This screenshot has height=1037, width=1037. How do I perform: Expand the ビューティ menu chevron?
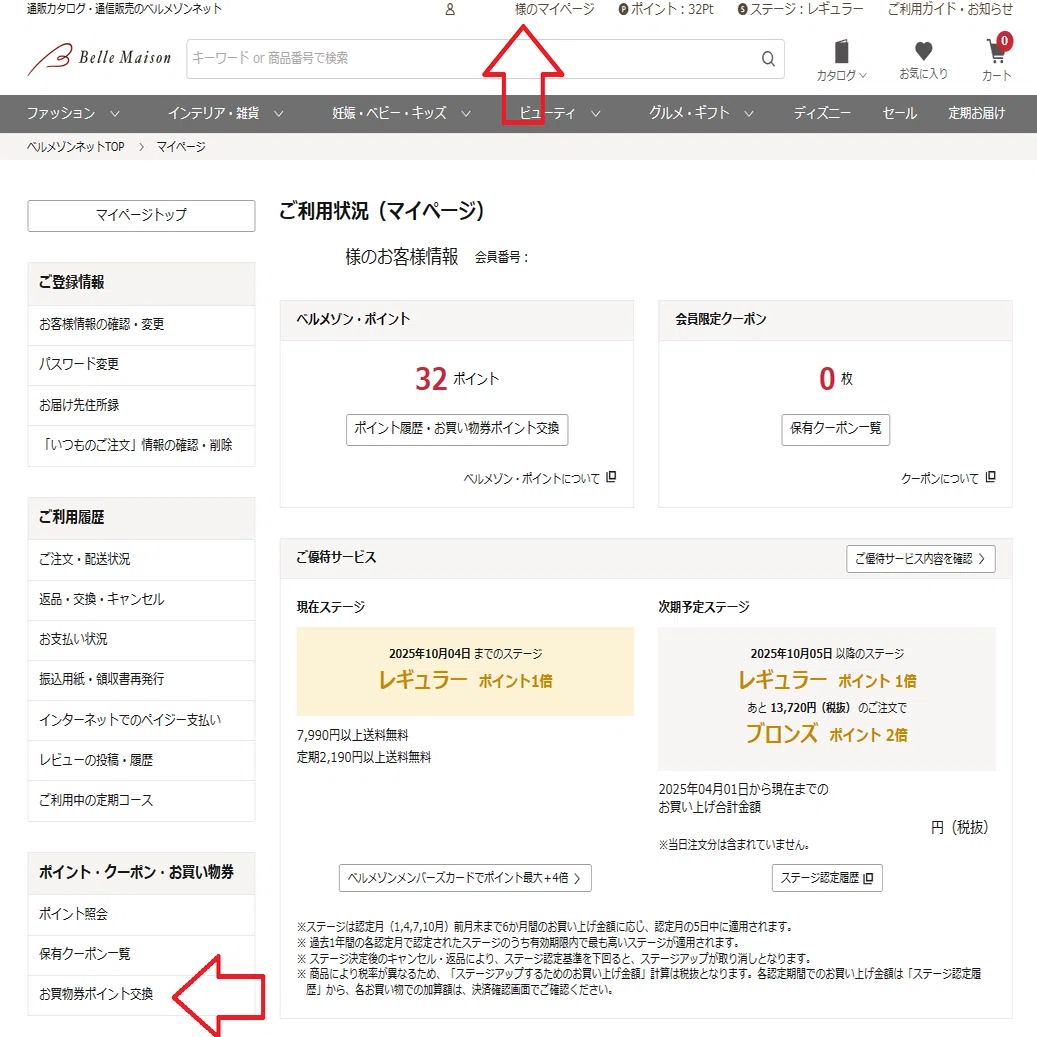[595, 114]
